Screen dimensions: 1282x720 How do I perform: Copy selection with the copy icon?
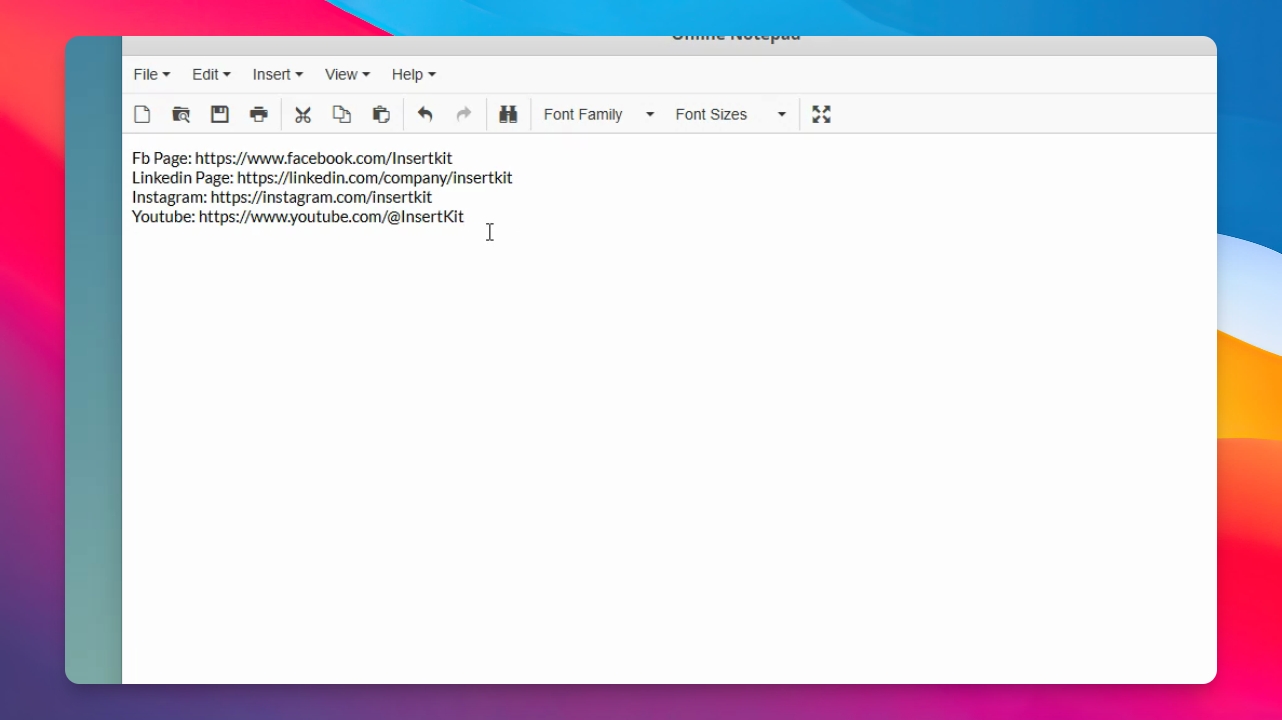tap(342, 114)
